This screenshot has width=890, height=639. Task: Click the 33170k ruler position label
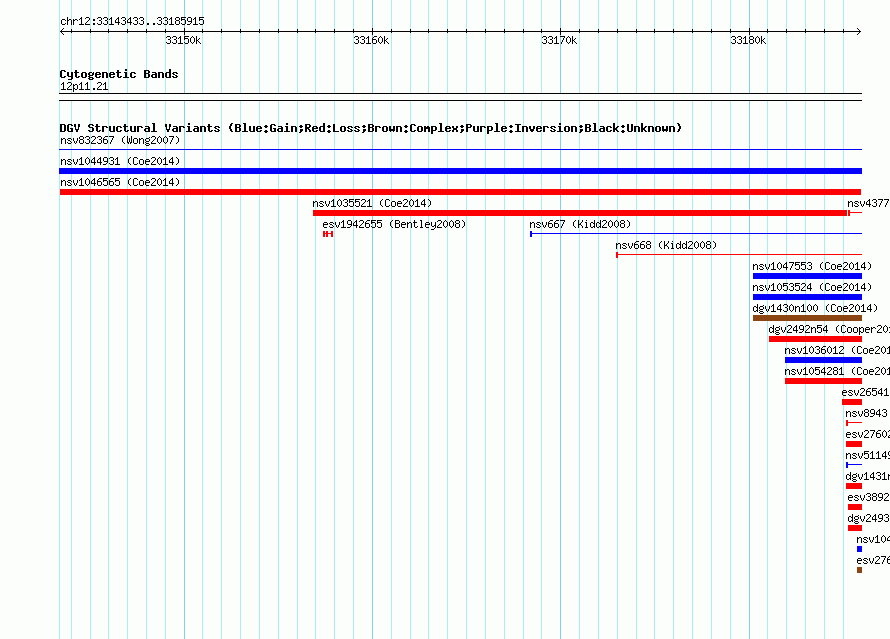pyautogui.click(x=559, y=40)
